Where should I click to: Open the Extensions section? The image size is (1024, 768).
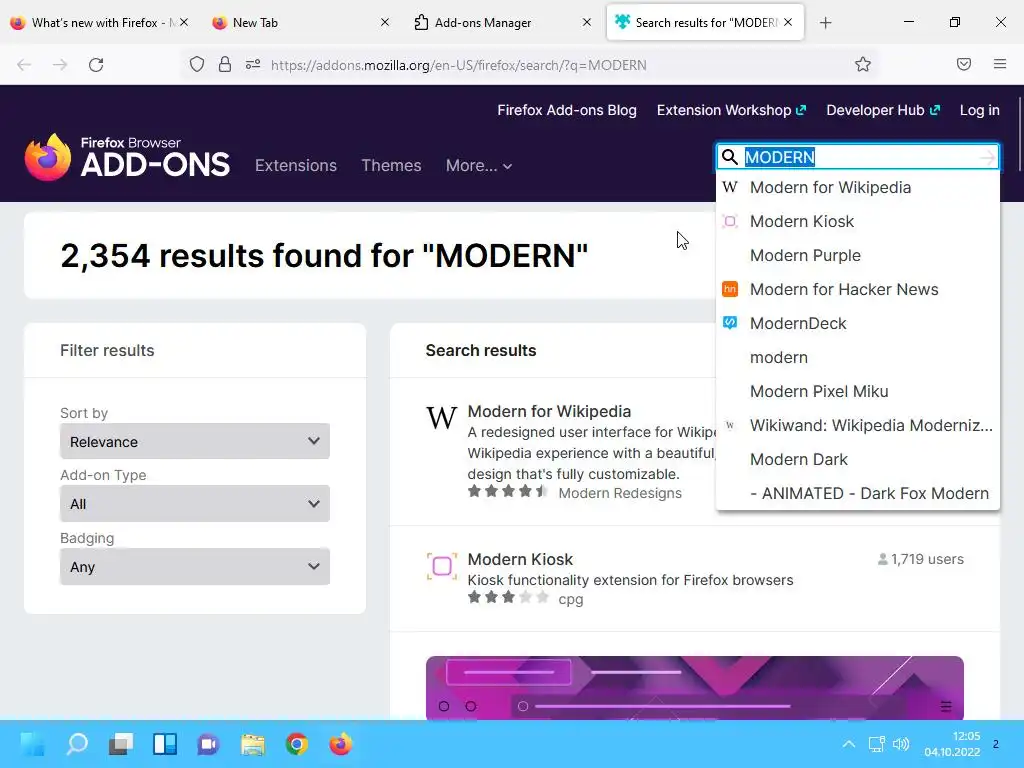(296, 165)
